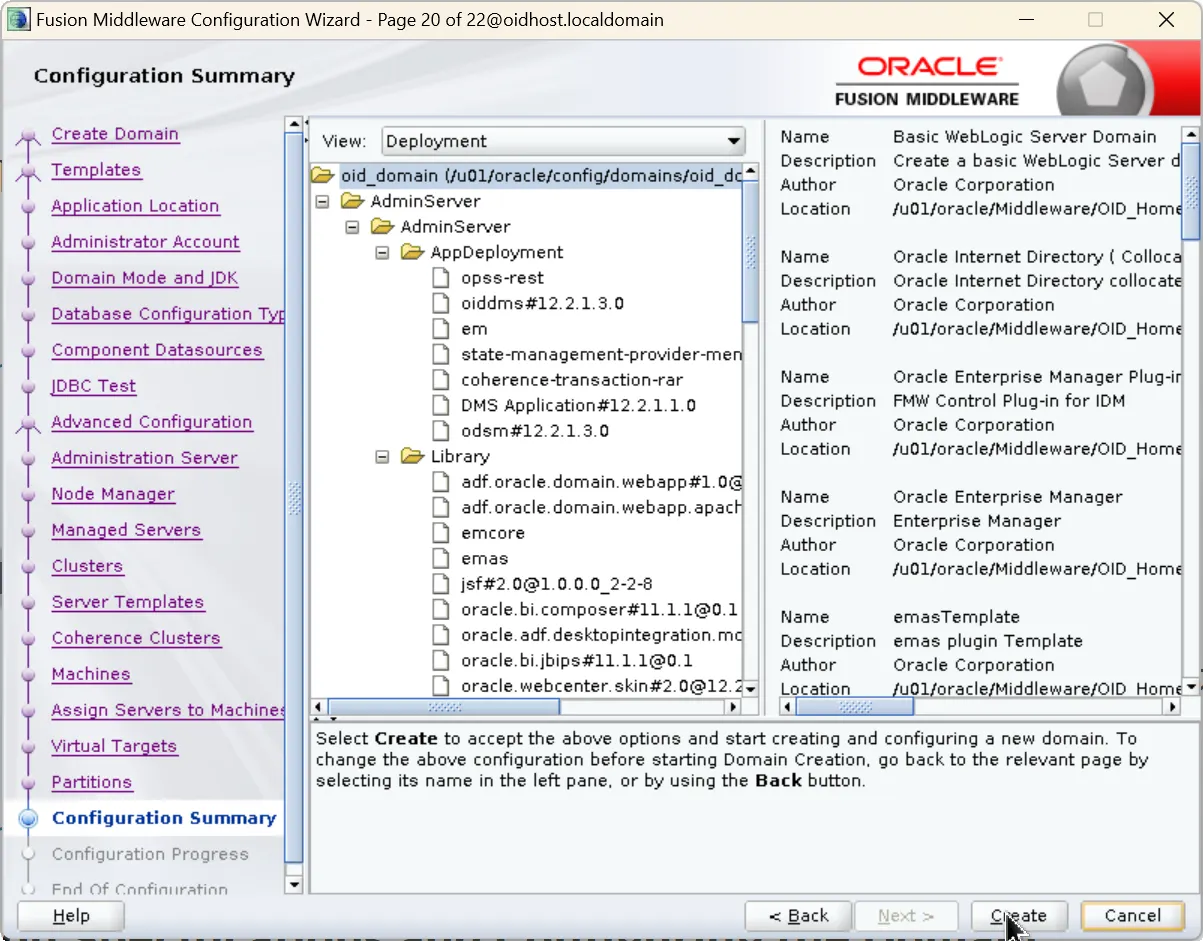Collapse the AppDeployment tree node
Screen dimensions: 1203x941
click(x=382, y=253)
